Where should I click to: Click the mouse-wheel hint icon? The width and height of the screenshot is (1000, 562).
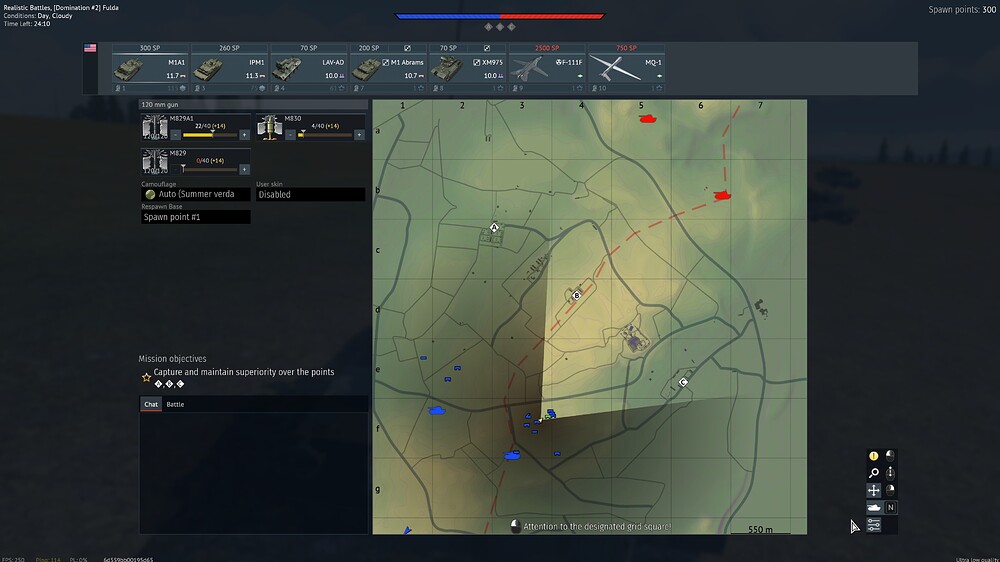tap(890, 473)
